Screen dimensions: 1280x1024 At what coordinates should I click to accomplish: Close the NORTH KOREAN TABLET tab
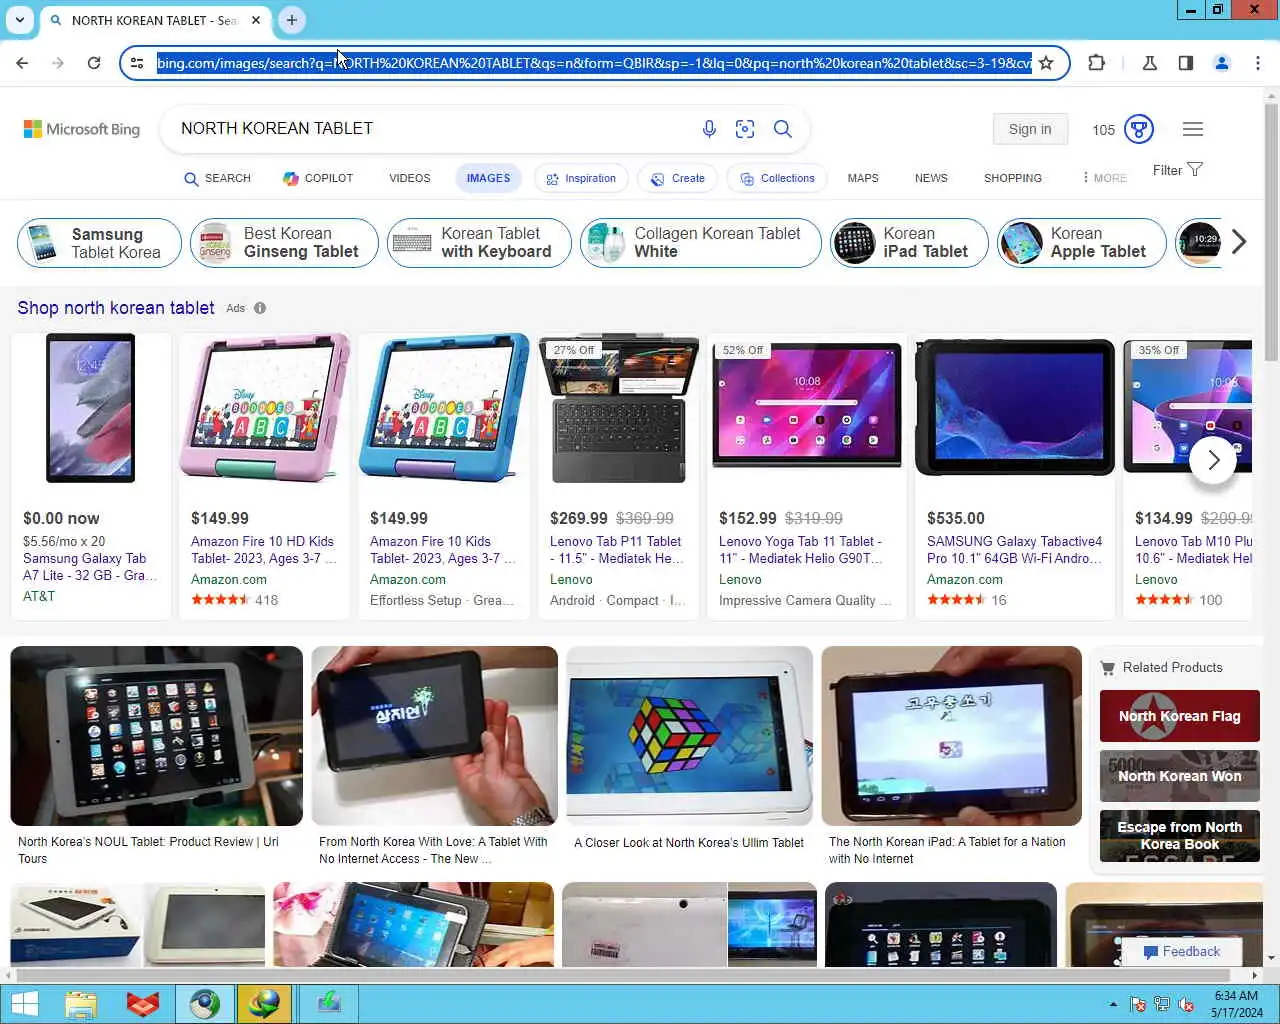pyautogui.click(x=256, y=20)
